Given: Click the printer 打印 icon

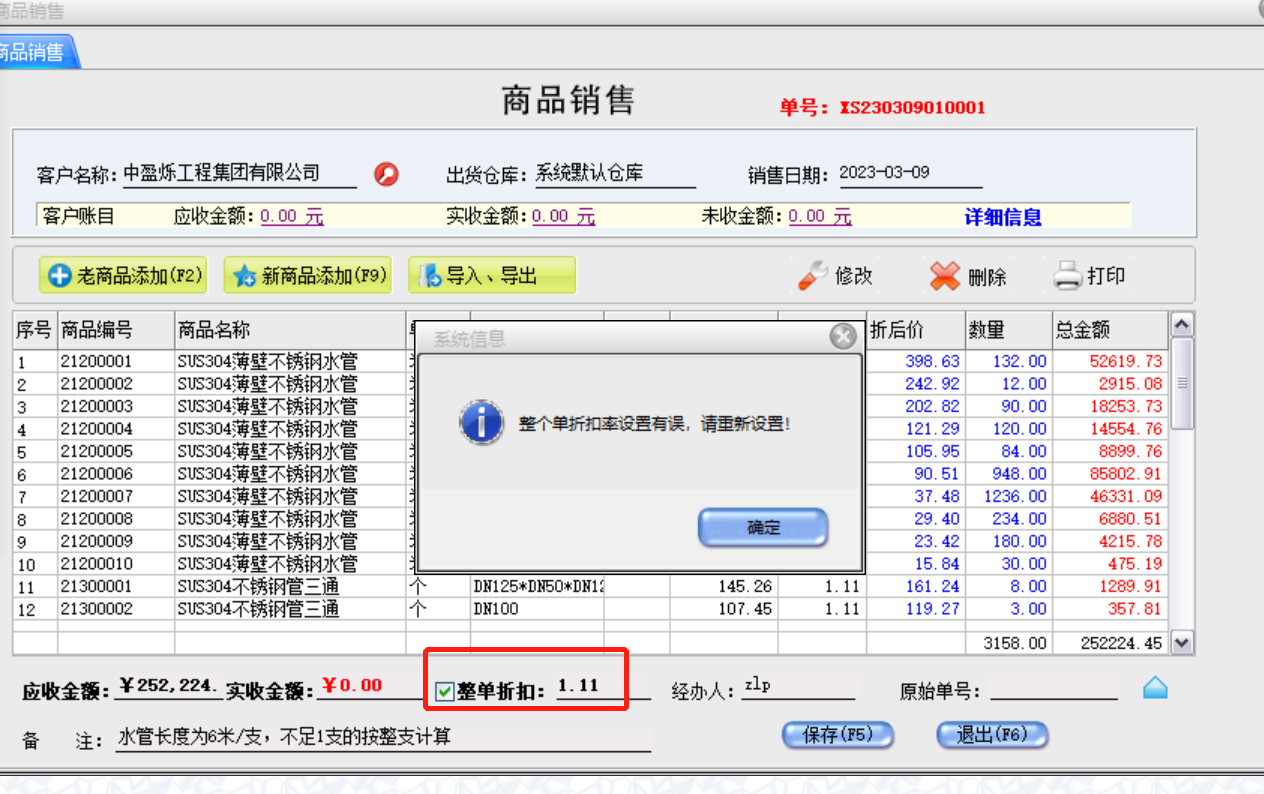Looking at the screenshot, I should point(1068,276).
